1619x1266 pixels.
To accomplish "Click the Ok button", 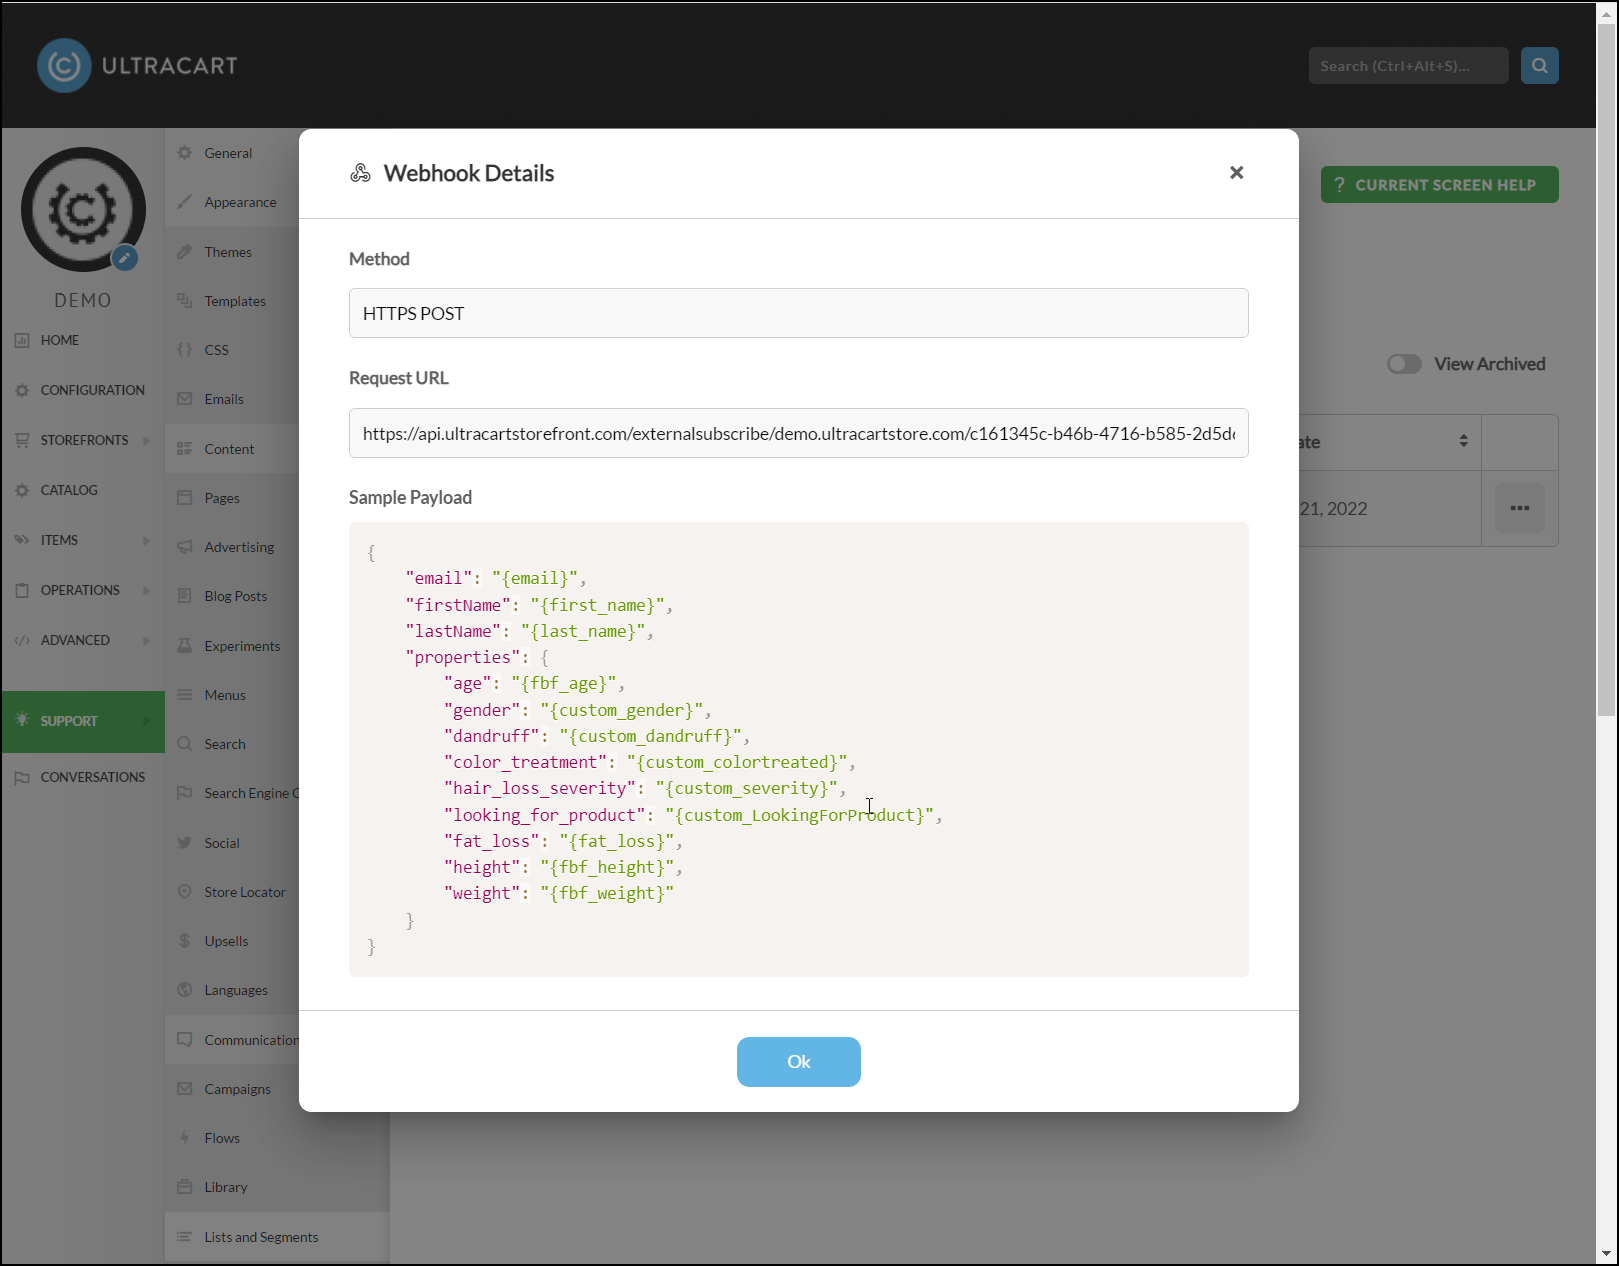I will tap(798, 1061).
